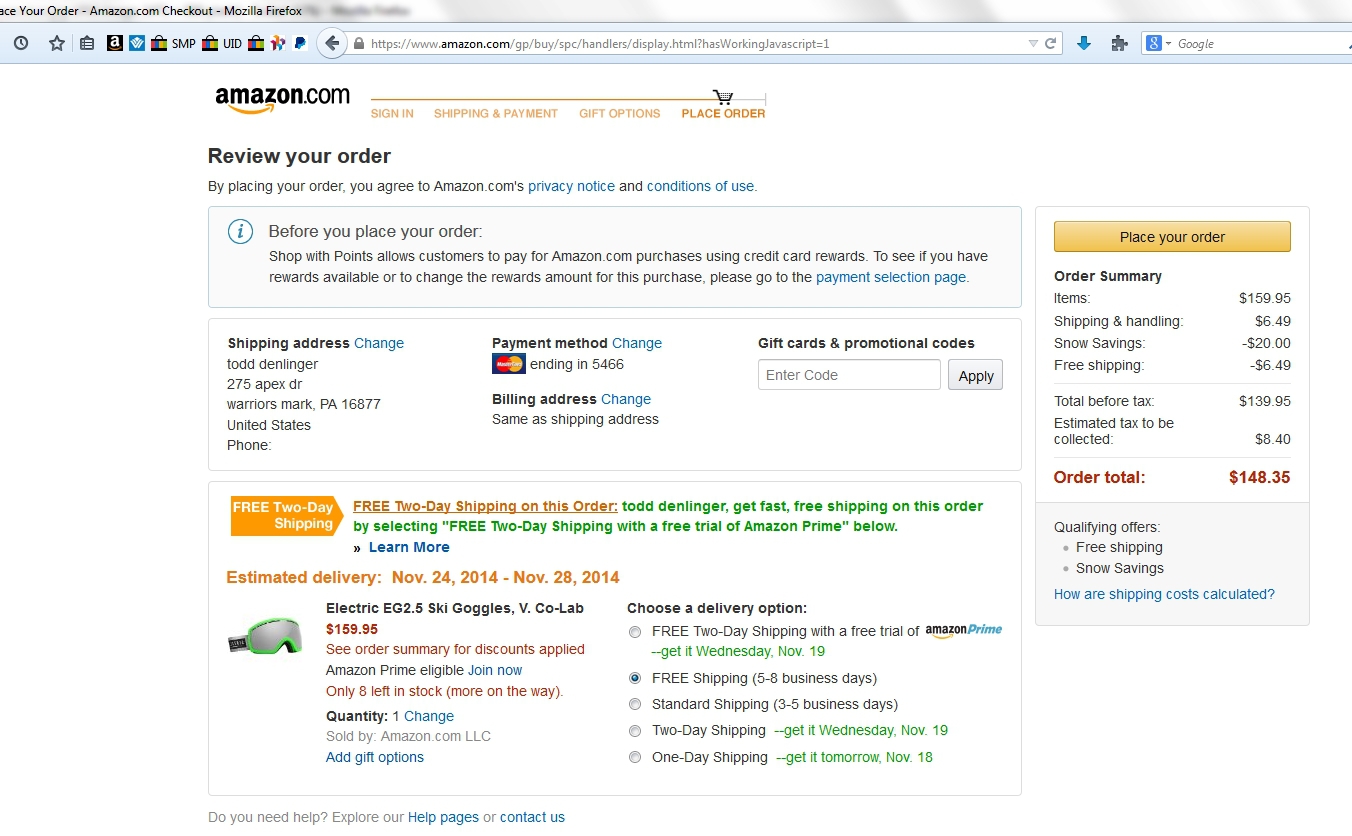Click the FREE Two-Day Shipping orange badge
The height and width of the screenshot is (836, 1352).
286,516
